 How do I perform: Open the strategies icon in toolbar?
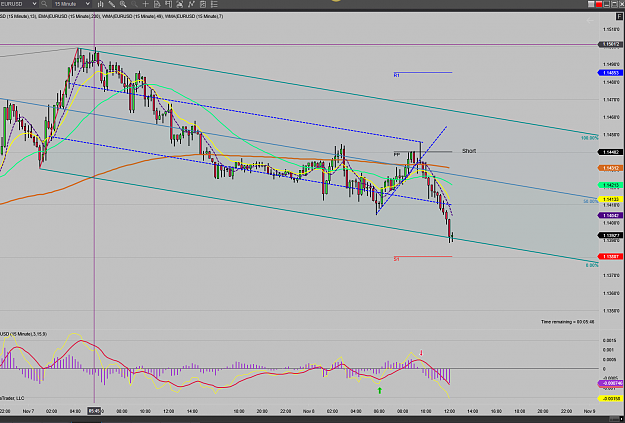tap(180, 4)
